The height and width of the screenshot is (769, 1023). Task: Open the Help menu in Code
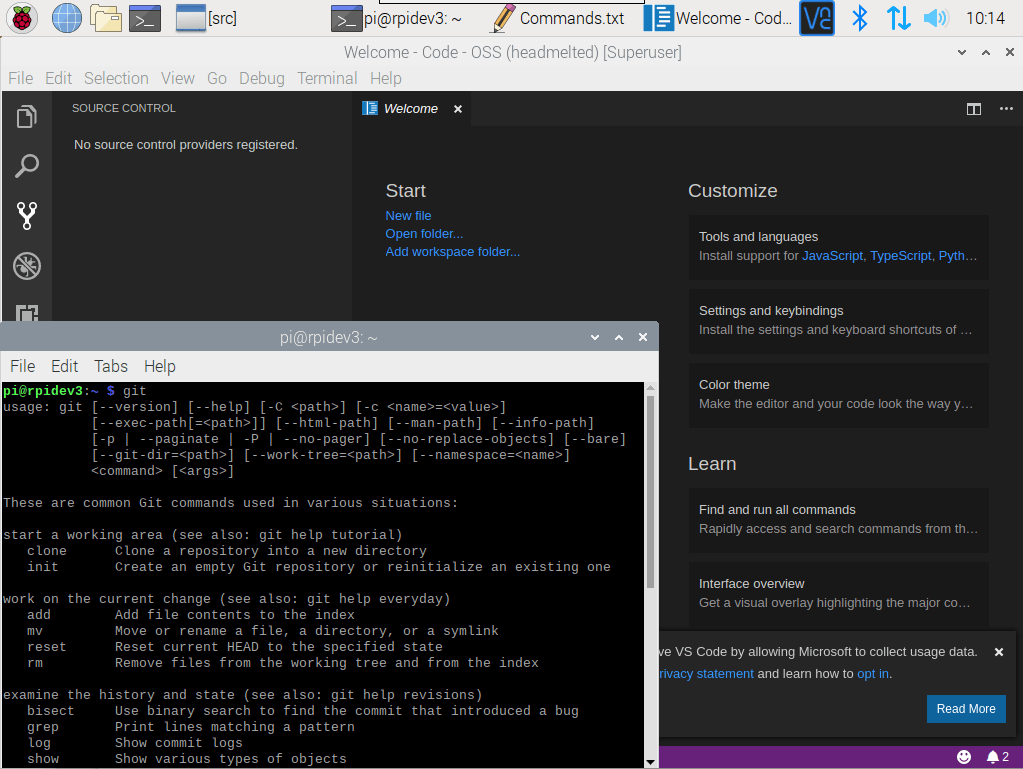pyautogui.click(x=386, y=78)
